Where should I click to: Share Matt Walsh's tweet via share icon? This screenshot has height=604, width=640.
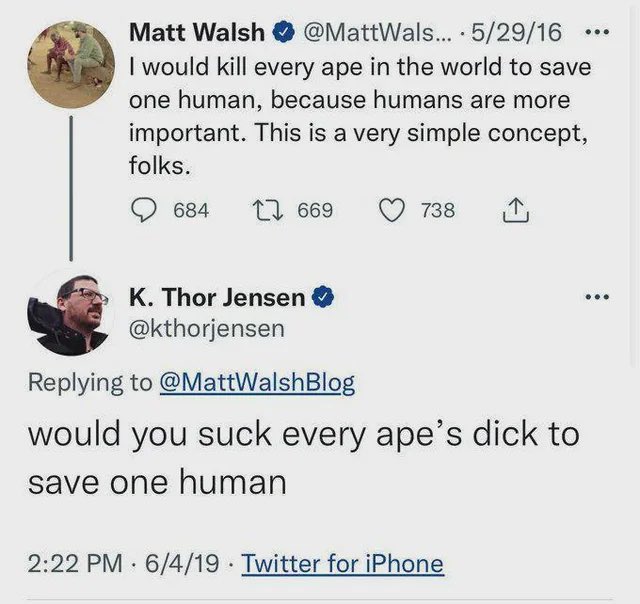(516, 210)
